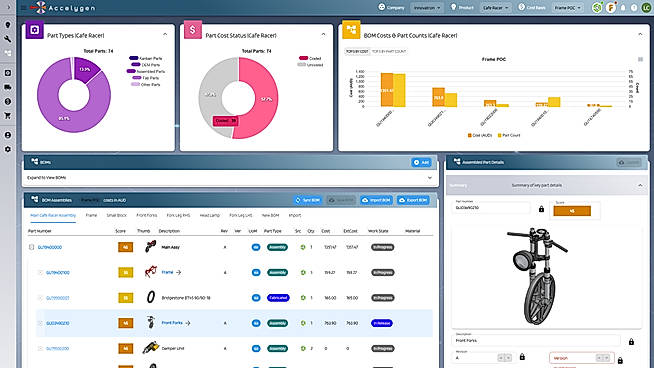Screen dimensions: 654x368
Task: Click the Bridgestone tyre thumbnail
Action: click(151, 297)
